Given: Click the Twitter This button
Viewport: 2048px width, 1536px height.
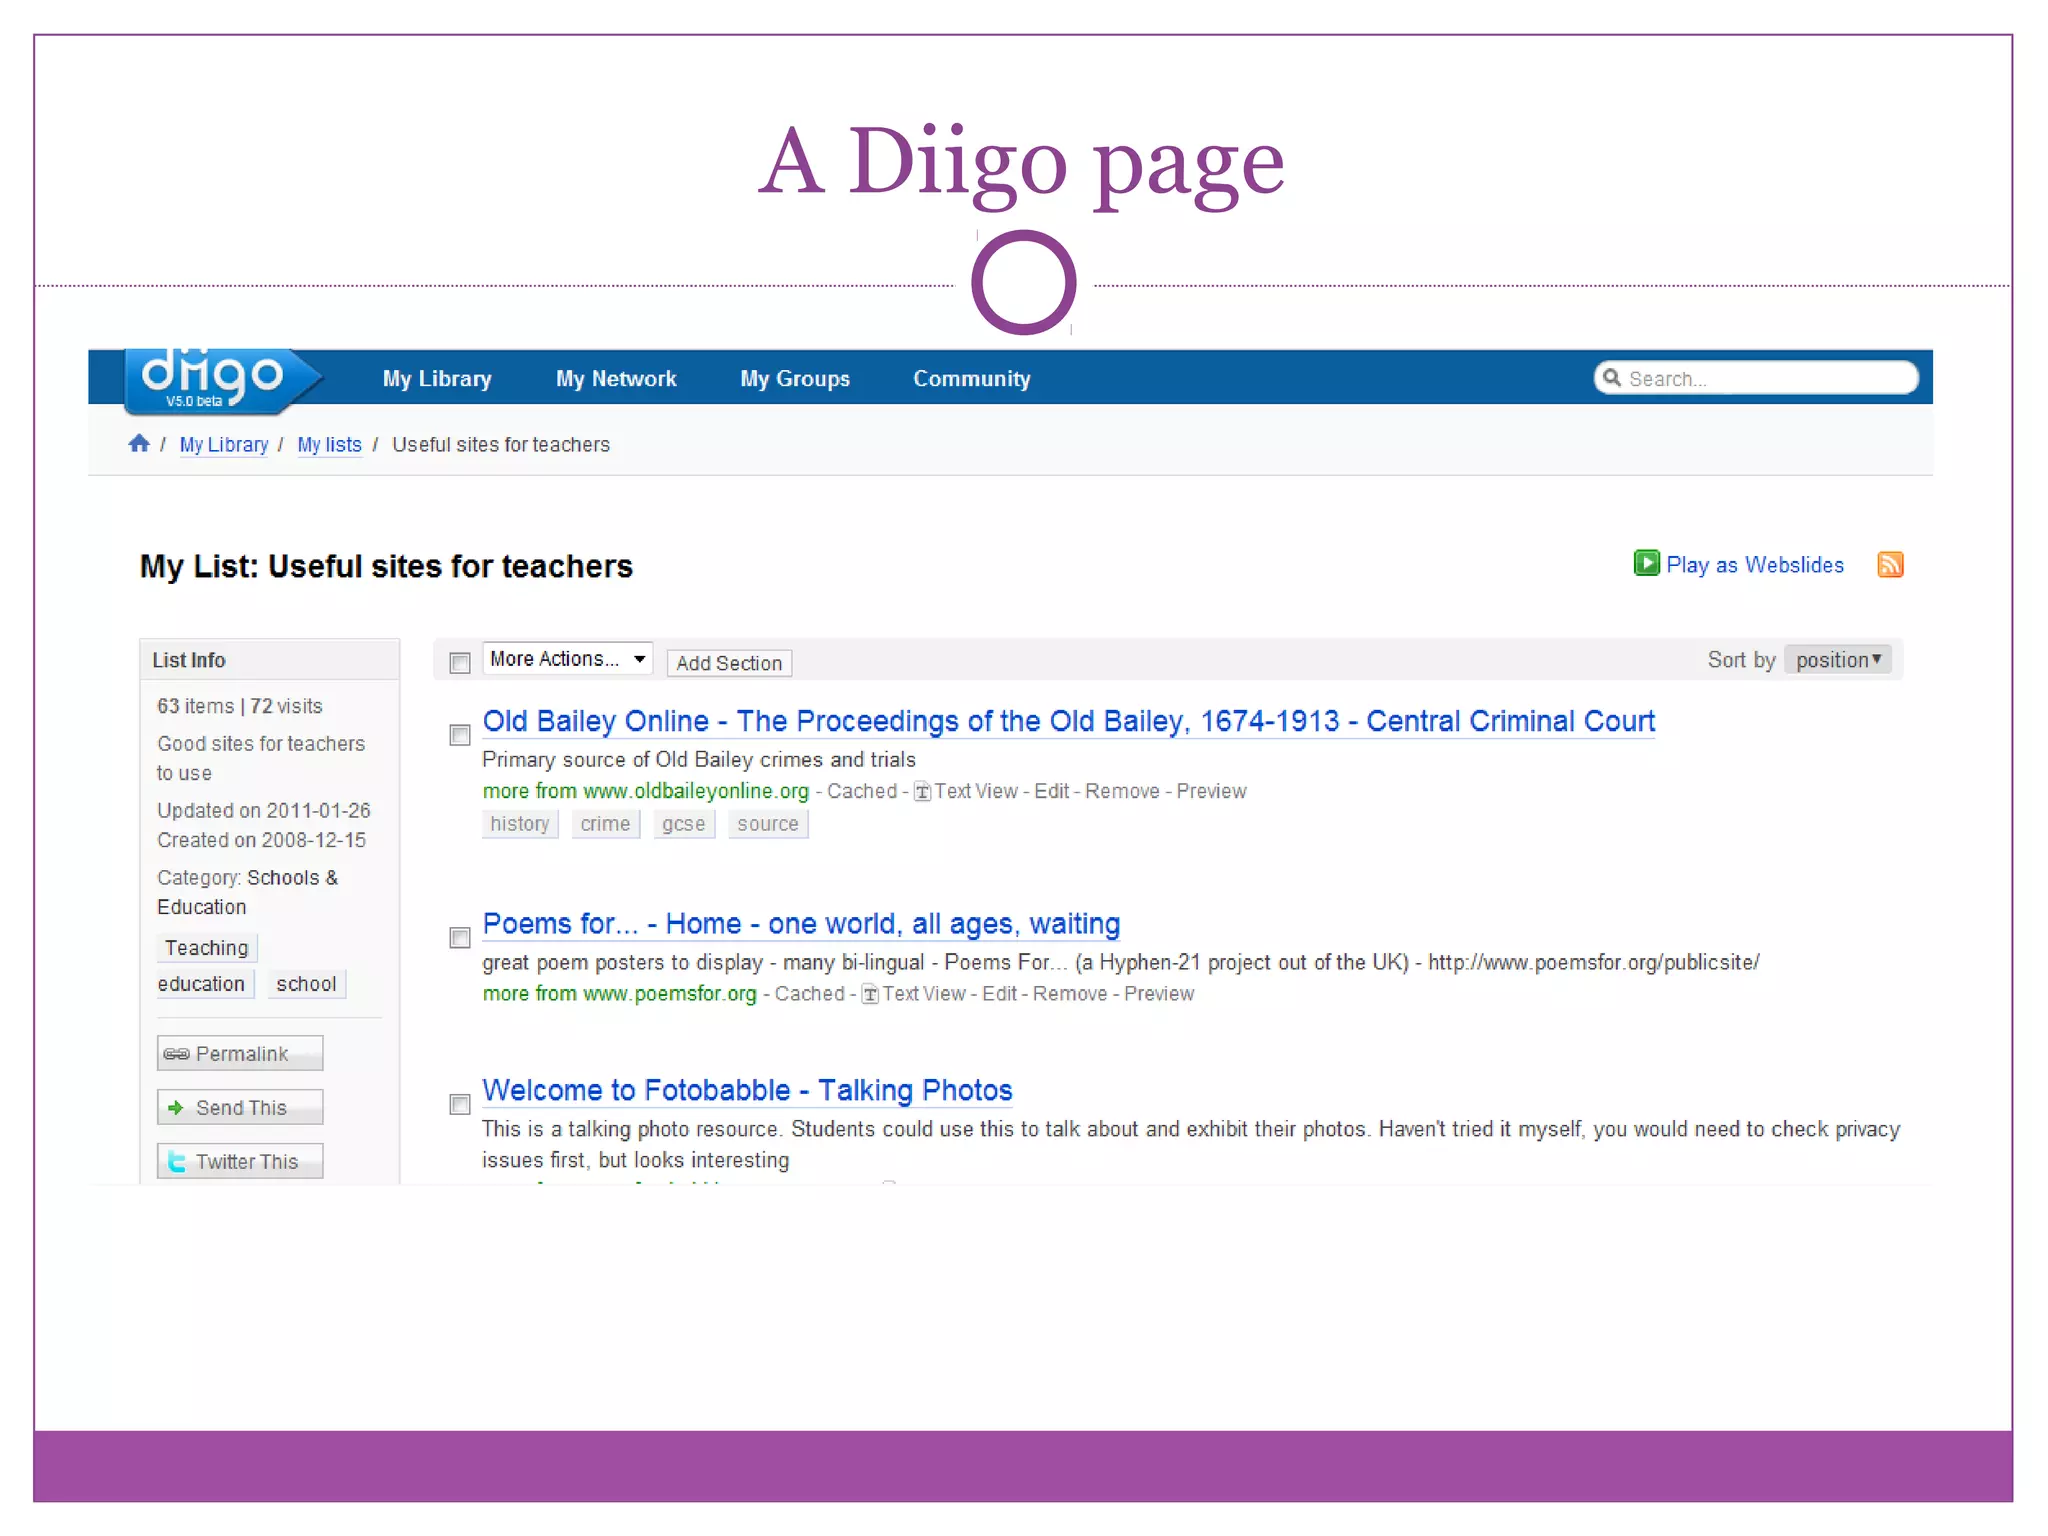Looking at the screenshot, I should [240, 1161].
